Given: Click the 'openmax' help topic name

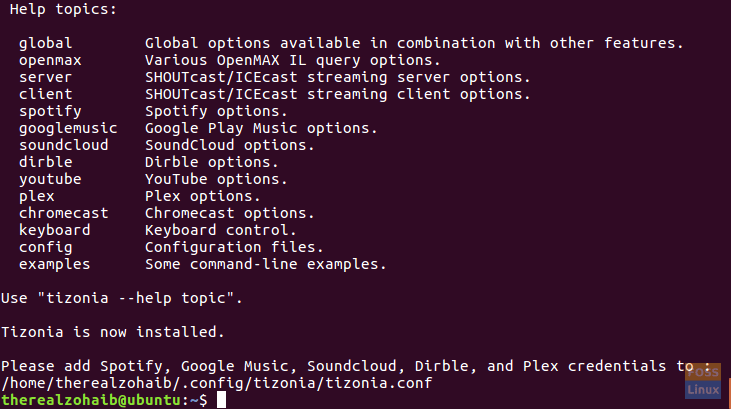Looking at the screenshot, I should click(50, 61).
